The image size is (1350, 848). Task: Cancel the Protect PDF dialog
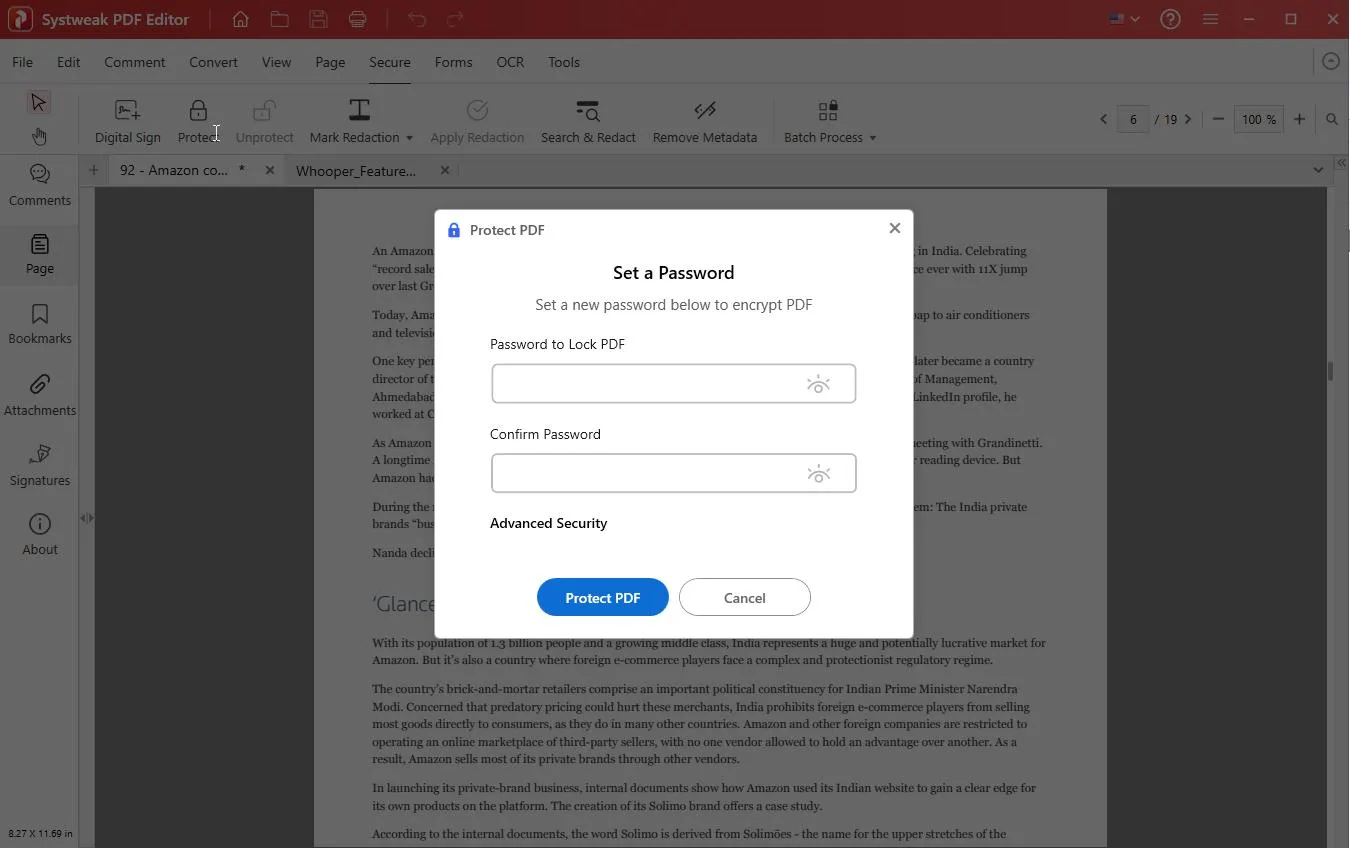(x=744, y=597)
